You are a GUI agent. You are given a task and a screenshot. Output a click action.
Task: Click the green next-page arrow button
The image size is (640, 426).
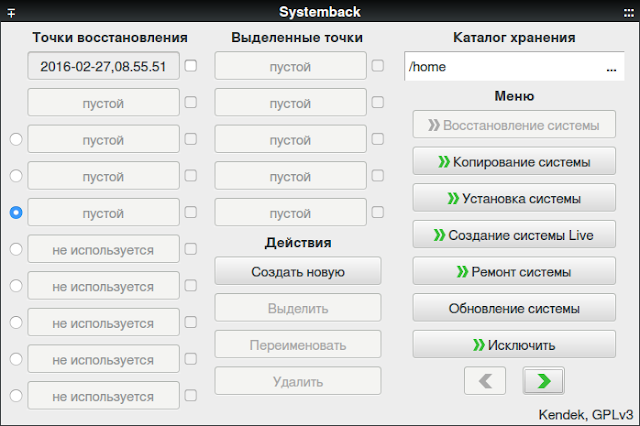click(x=543, y=381)
